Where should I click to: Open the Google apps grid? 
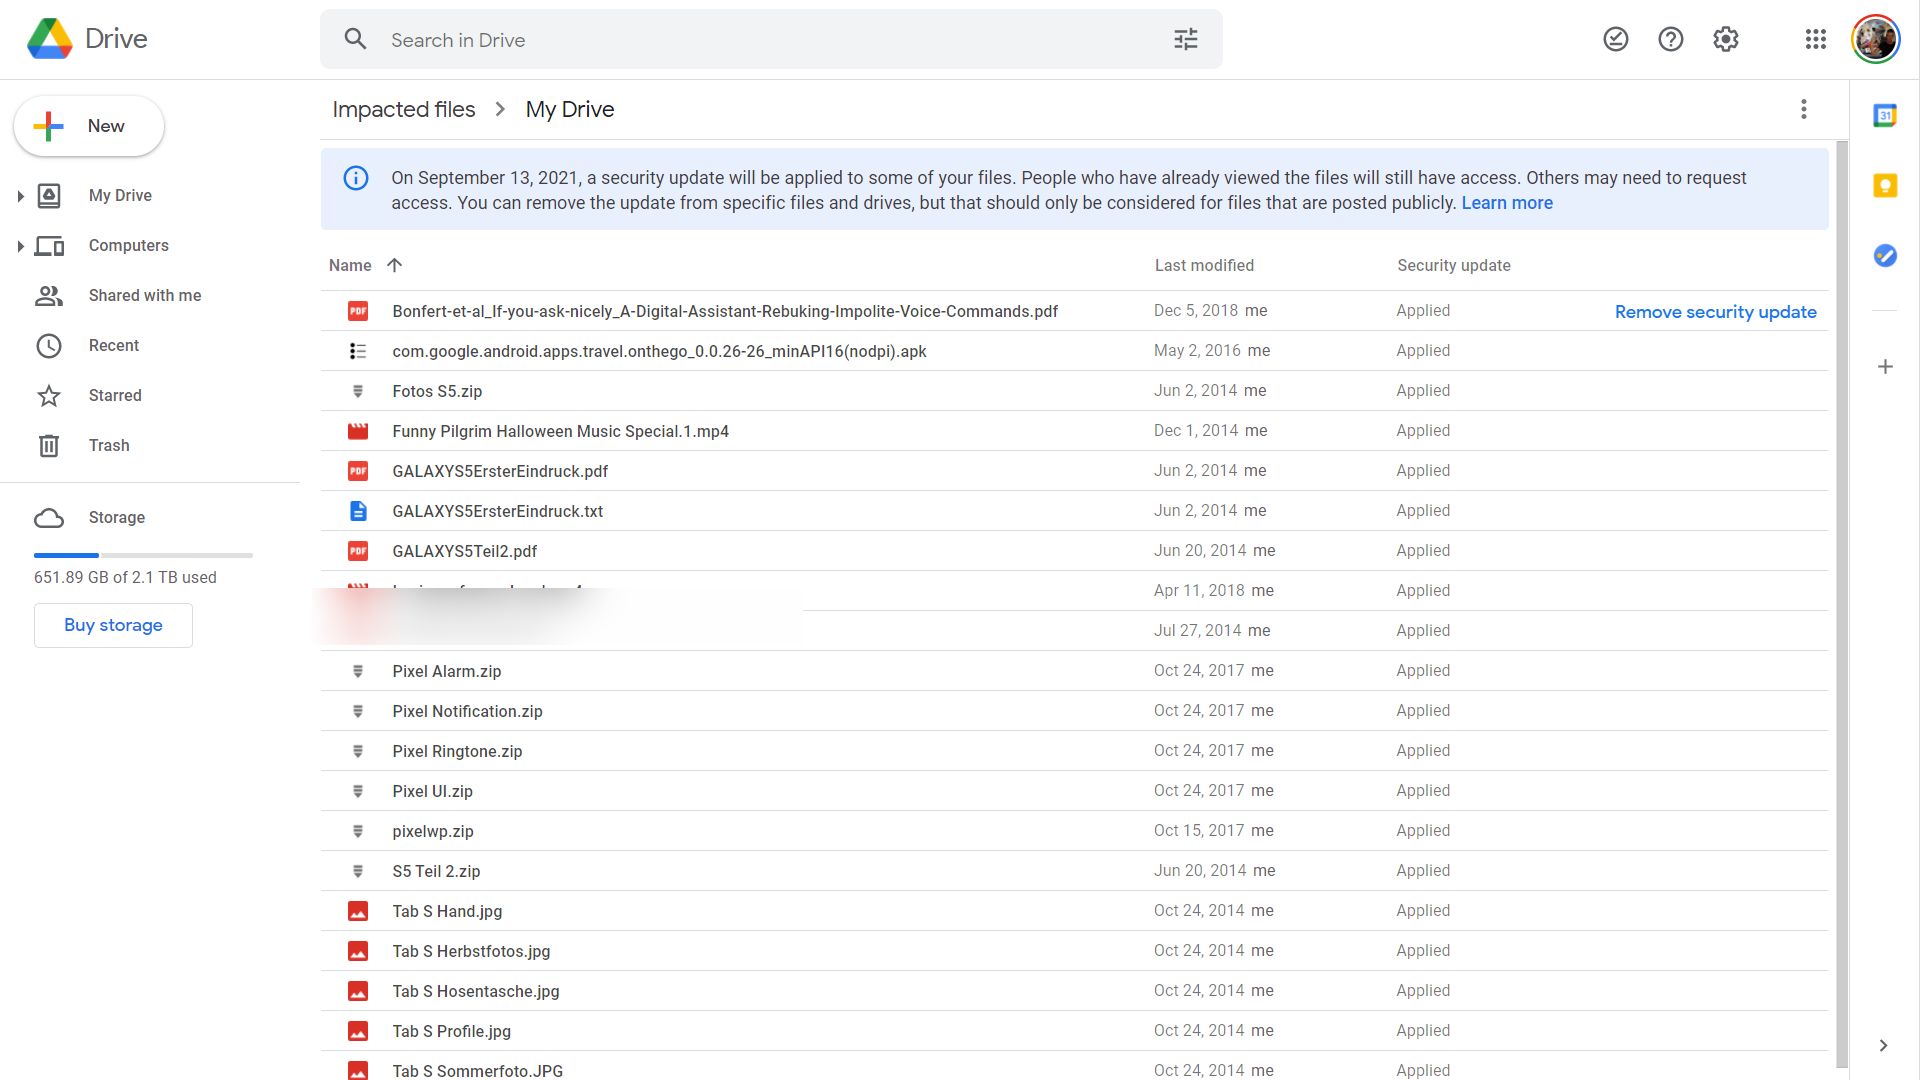[1815, 39]
